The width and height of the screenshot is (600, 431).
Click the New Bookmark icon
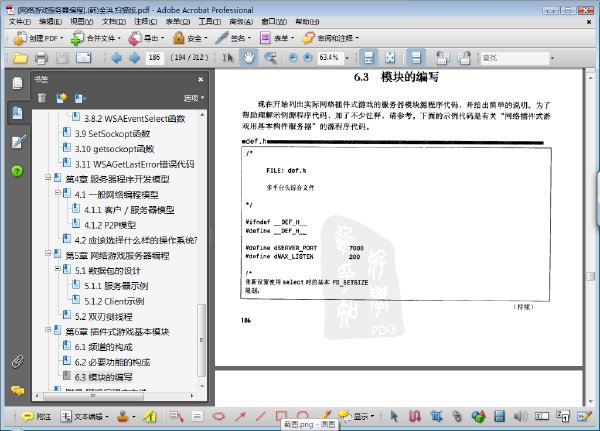pyautogui.click(x=61, y=98)
